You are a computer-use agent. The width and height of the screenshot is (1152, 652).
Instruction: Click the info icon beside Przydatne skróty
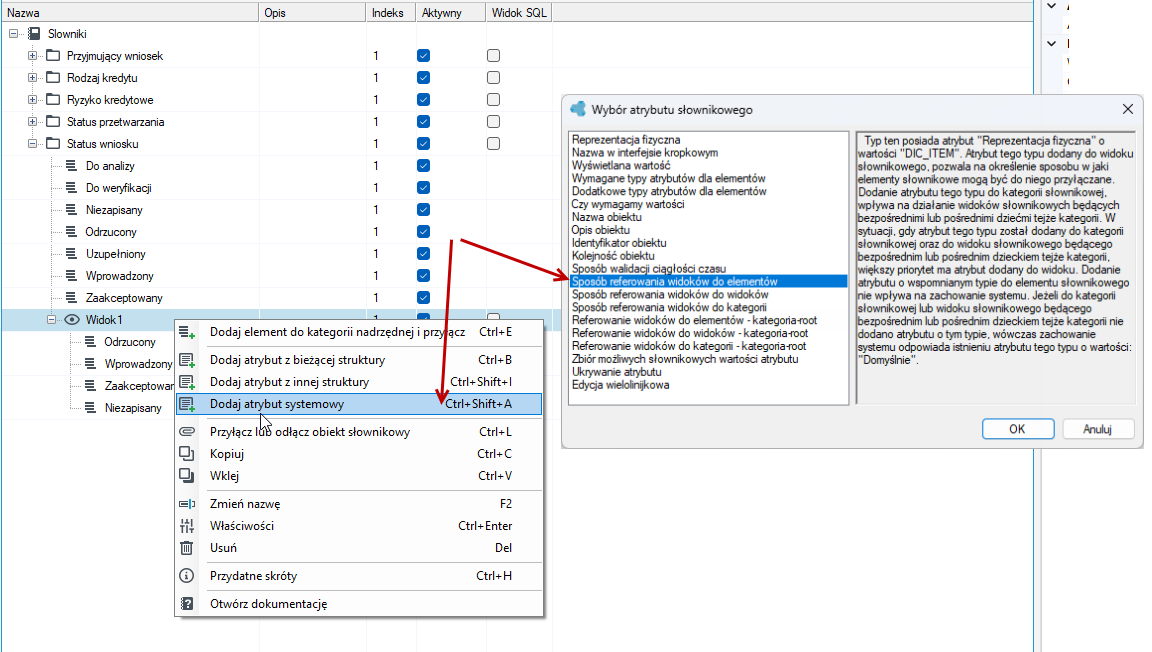(187, 576)
